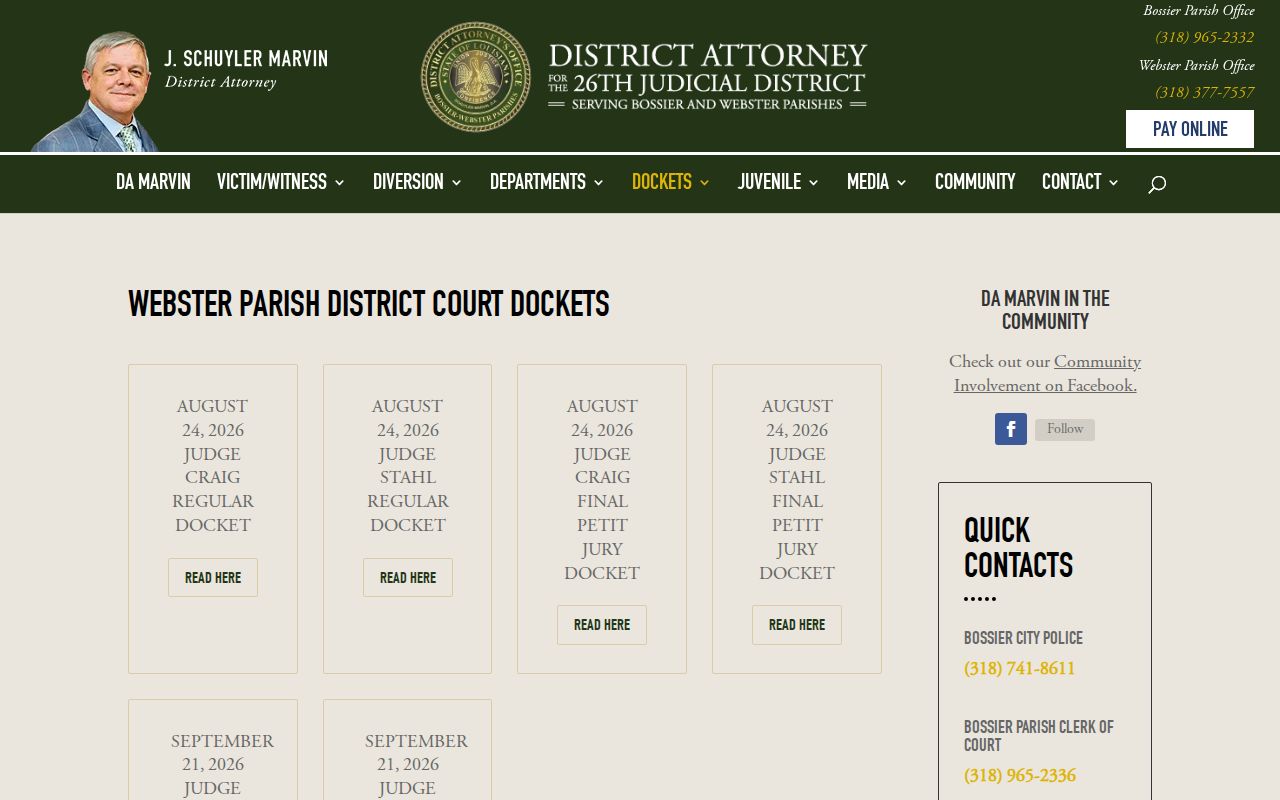Image resolution: width=1280 pixels, height=800 pixels.
Task: Select the Dockets menu label
Action: [662, 182]
